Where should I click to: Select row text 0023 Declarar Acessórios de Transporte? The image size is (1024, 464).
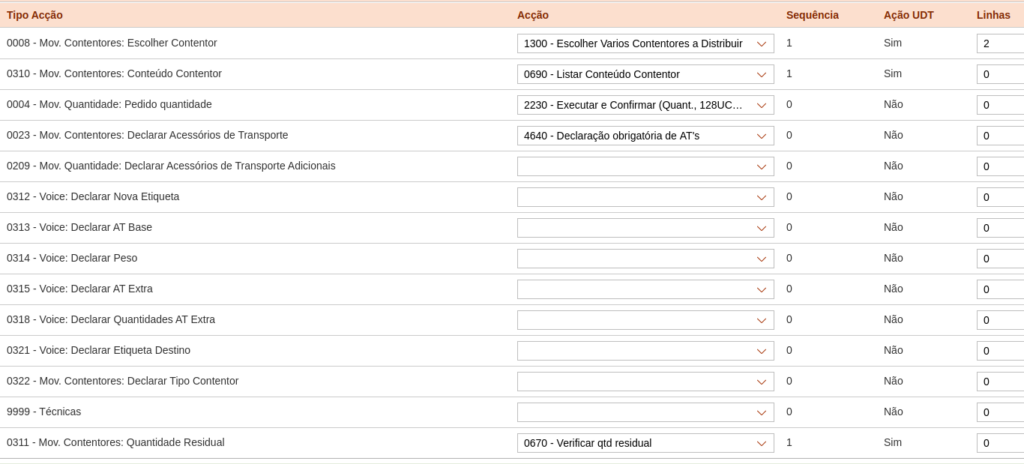click(x=147, y=135)
